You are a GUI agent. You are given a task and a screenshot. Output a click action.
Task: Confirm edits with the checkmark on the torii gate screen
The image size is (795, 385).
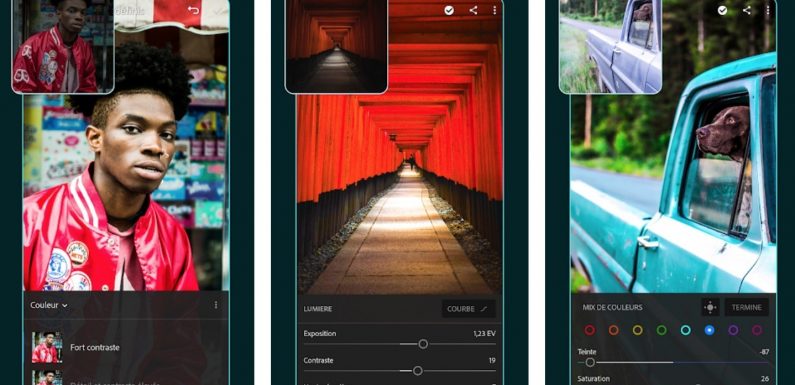pos(449,10)
